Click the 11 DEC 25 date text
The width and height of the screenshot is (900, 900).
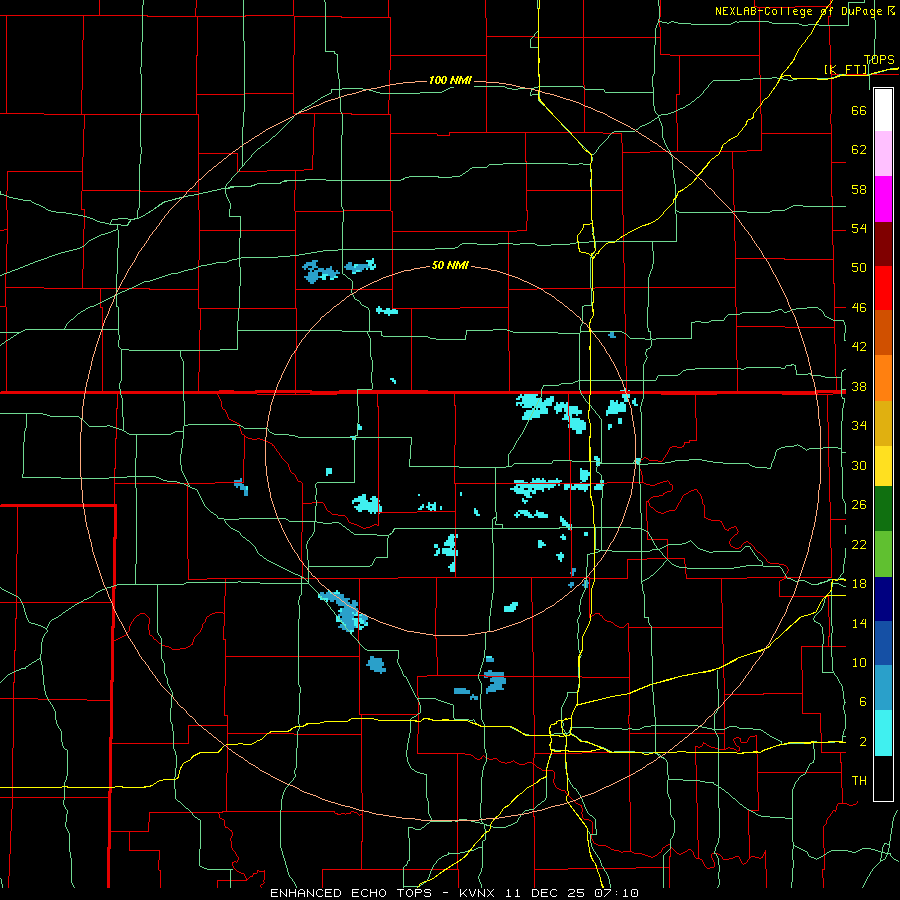pos(545,893)
